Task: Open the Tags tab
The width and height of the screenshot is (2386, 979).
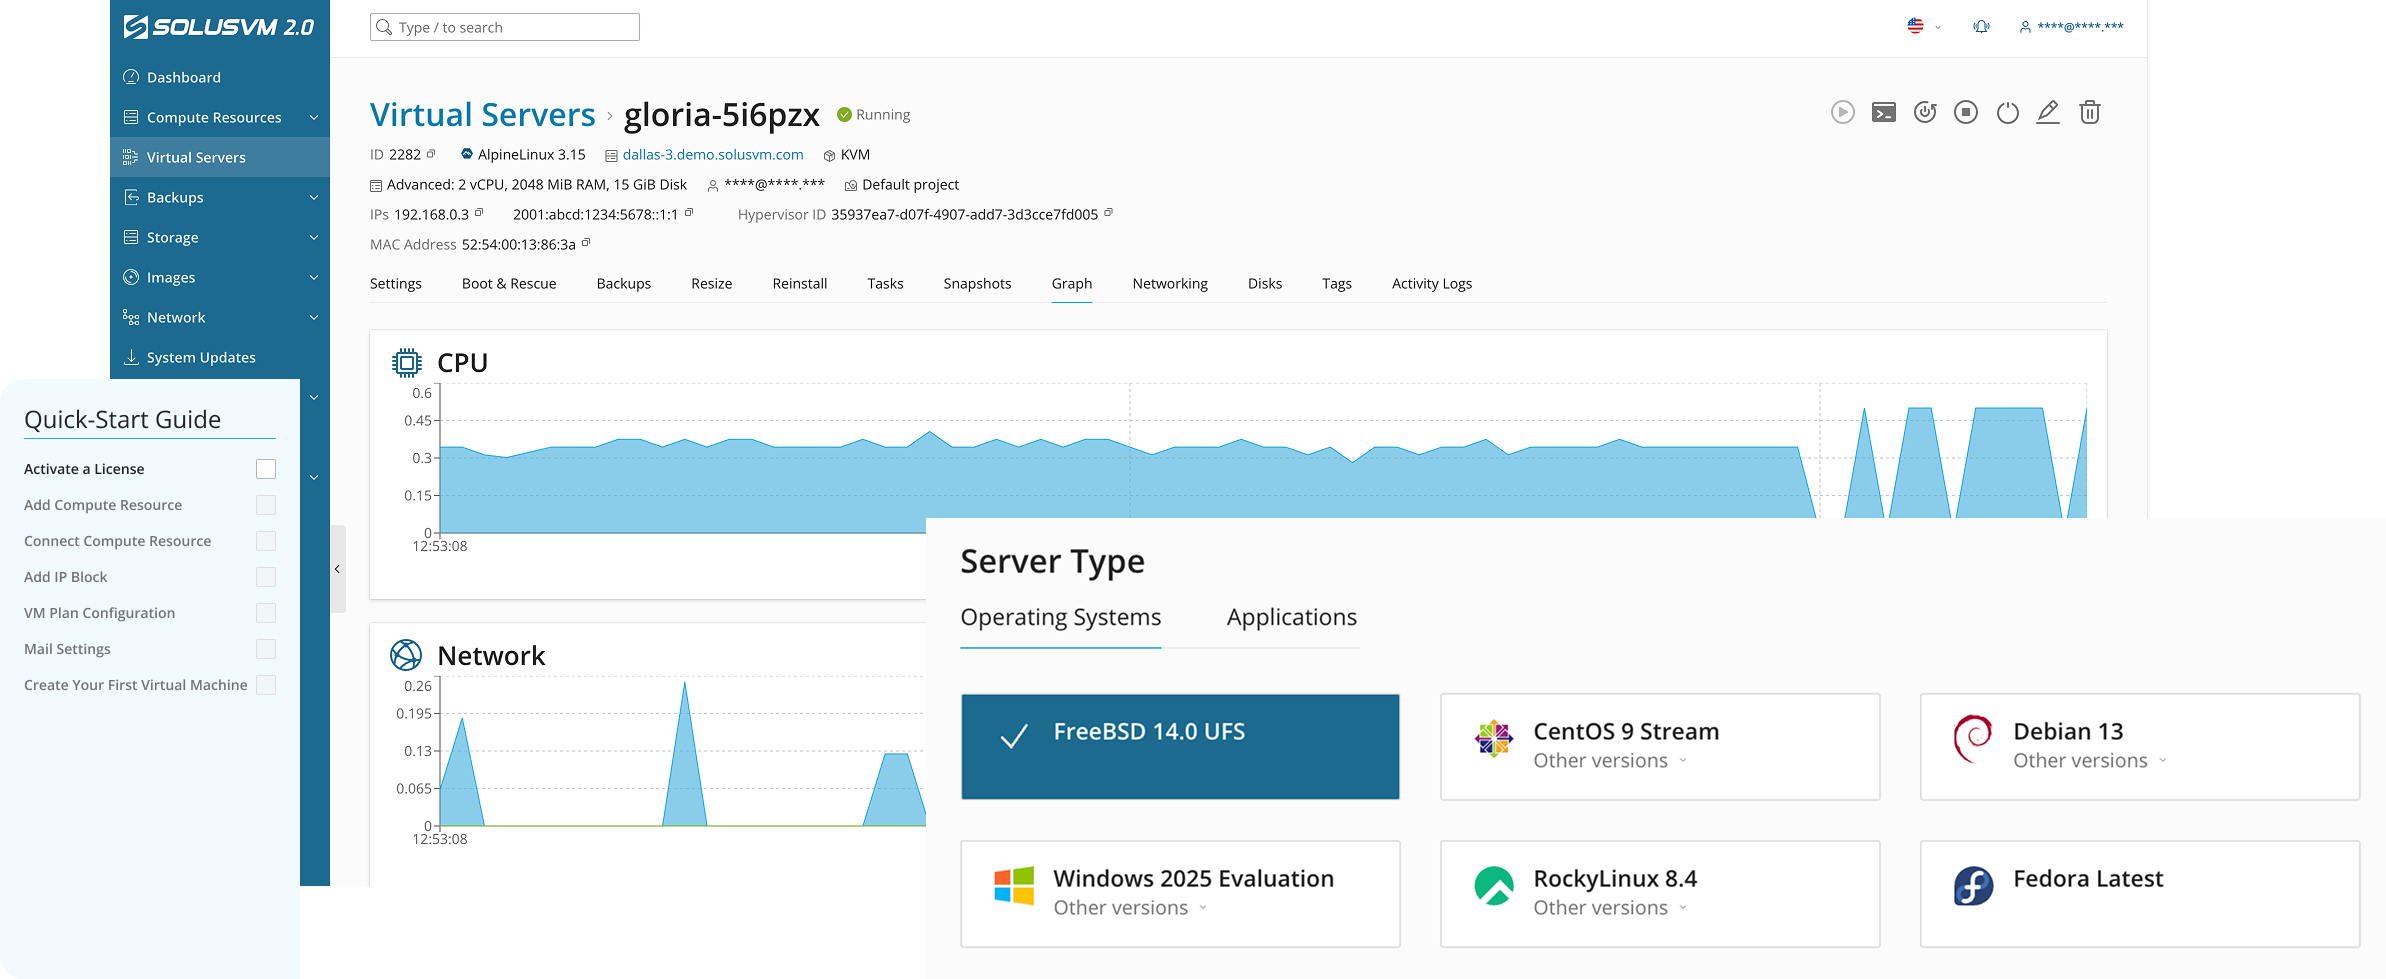Action: pyautogui.click(x=1337, y=284)
